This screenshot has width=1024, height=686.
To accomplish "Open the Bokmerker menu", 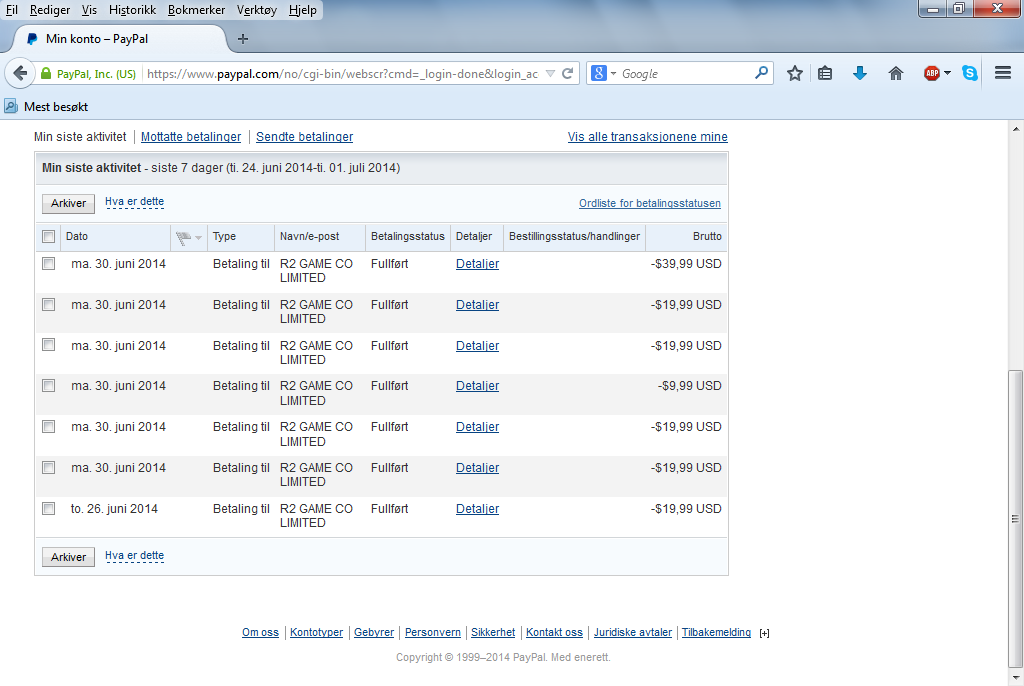I will (x=197, y=10).
